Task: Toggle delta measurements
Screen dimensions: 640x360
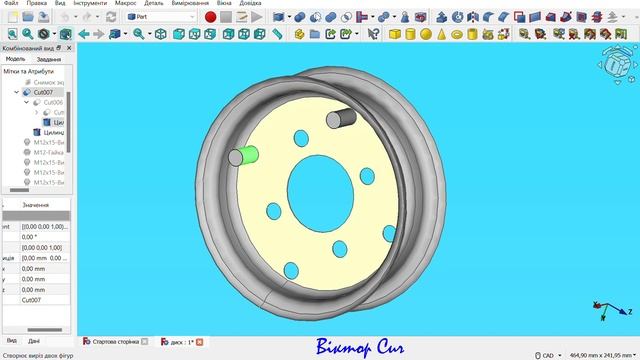Action: [x=621, y=34]
